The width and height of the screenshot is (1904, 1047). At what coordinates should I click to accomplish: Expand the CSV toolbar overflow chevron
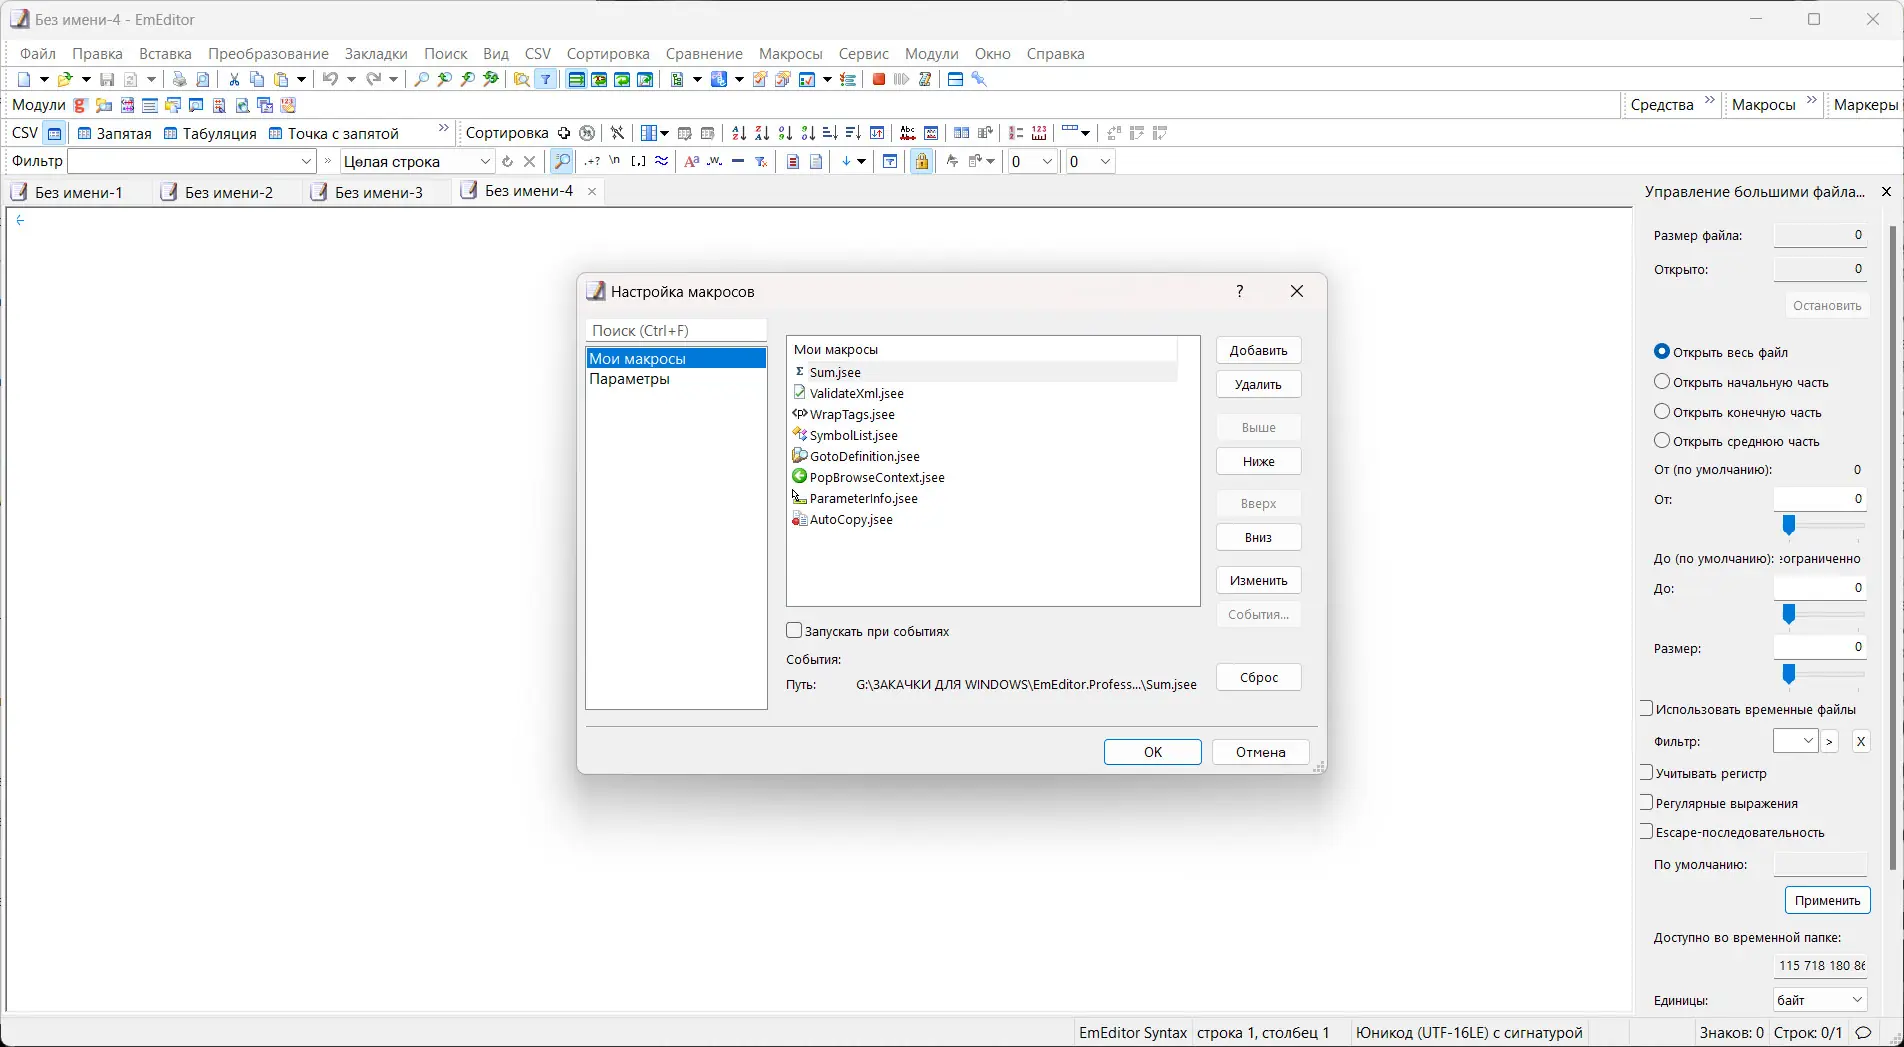[444, 129]
